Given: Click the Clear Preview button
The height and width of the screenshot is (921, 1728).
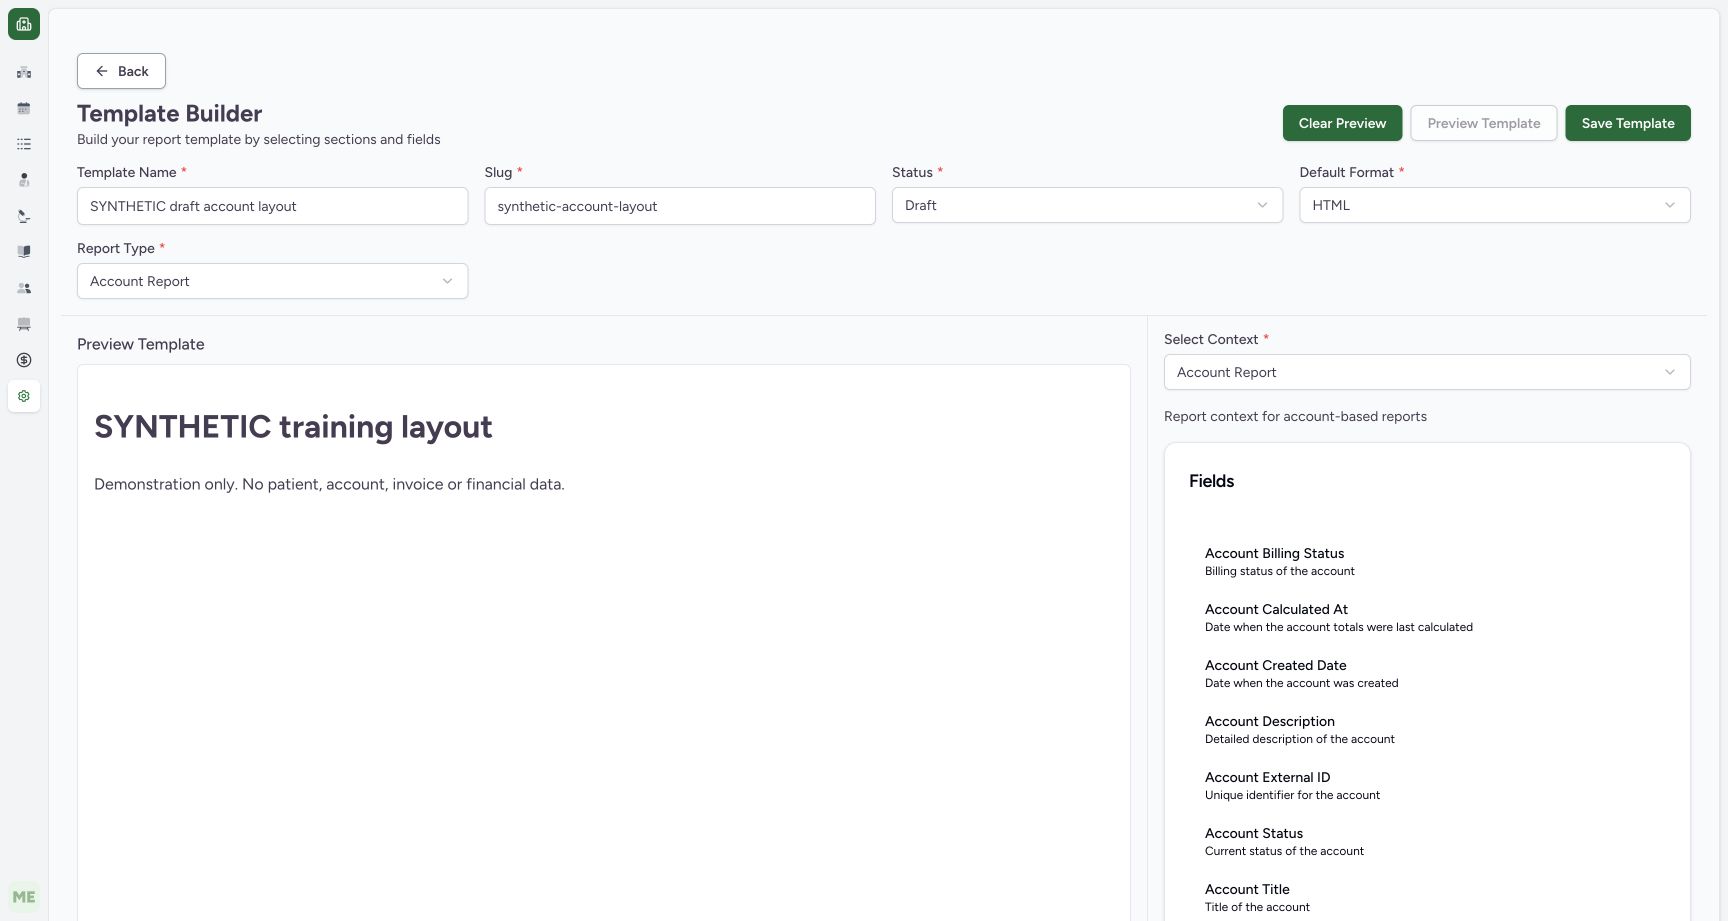Looking at the screenshot, I should pos(1342,123).
